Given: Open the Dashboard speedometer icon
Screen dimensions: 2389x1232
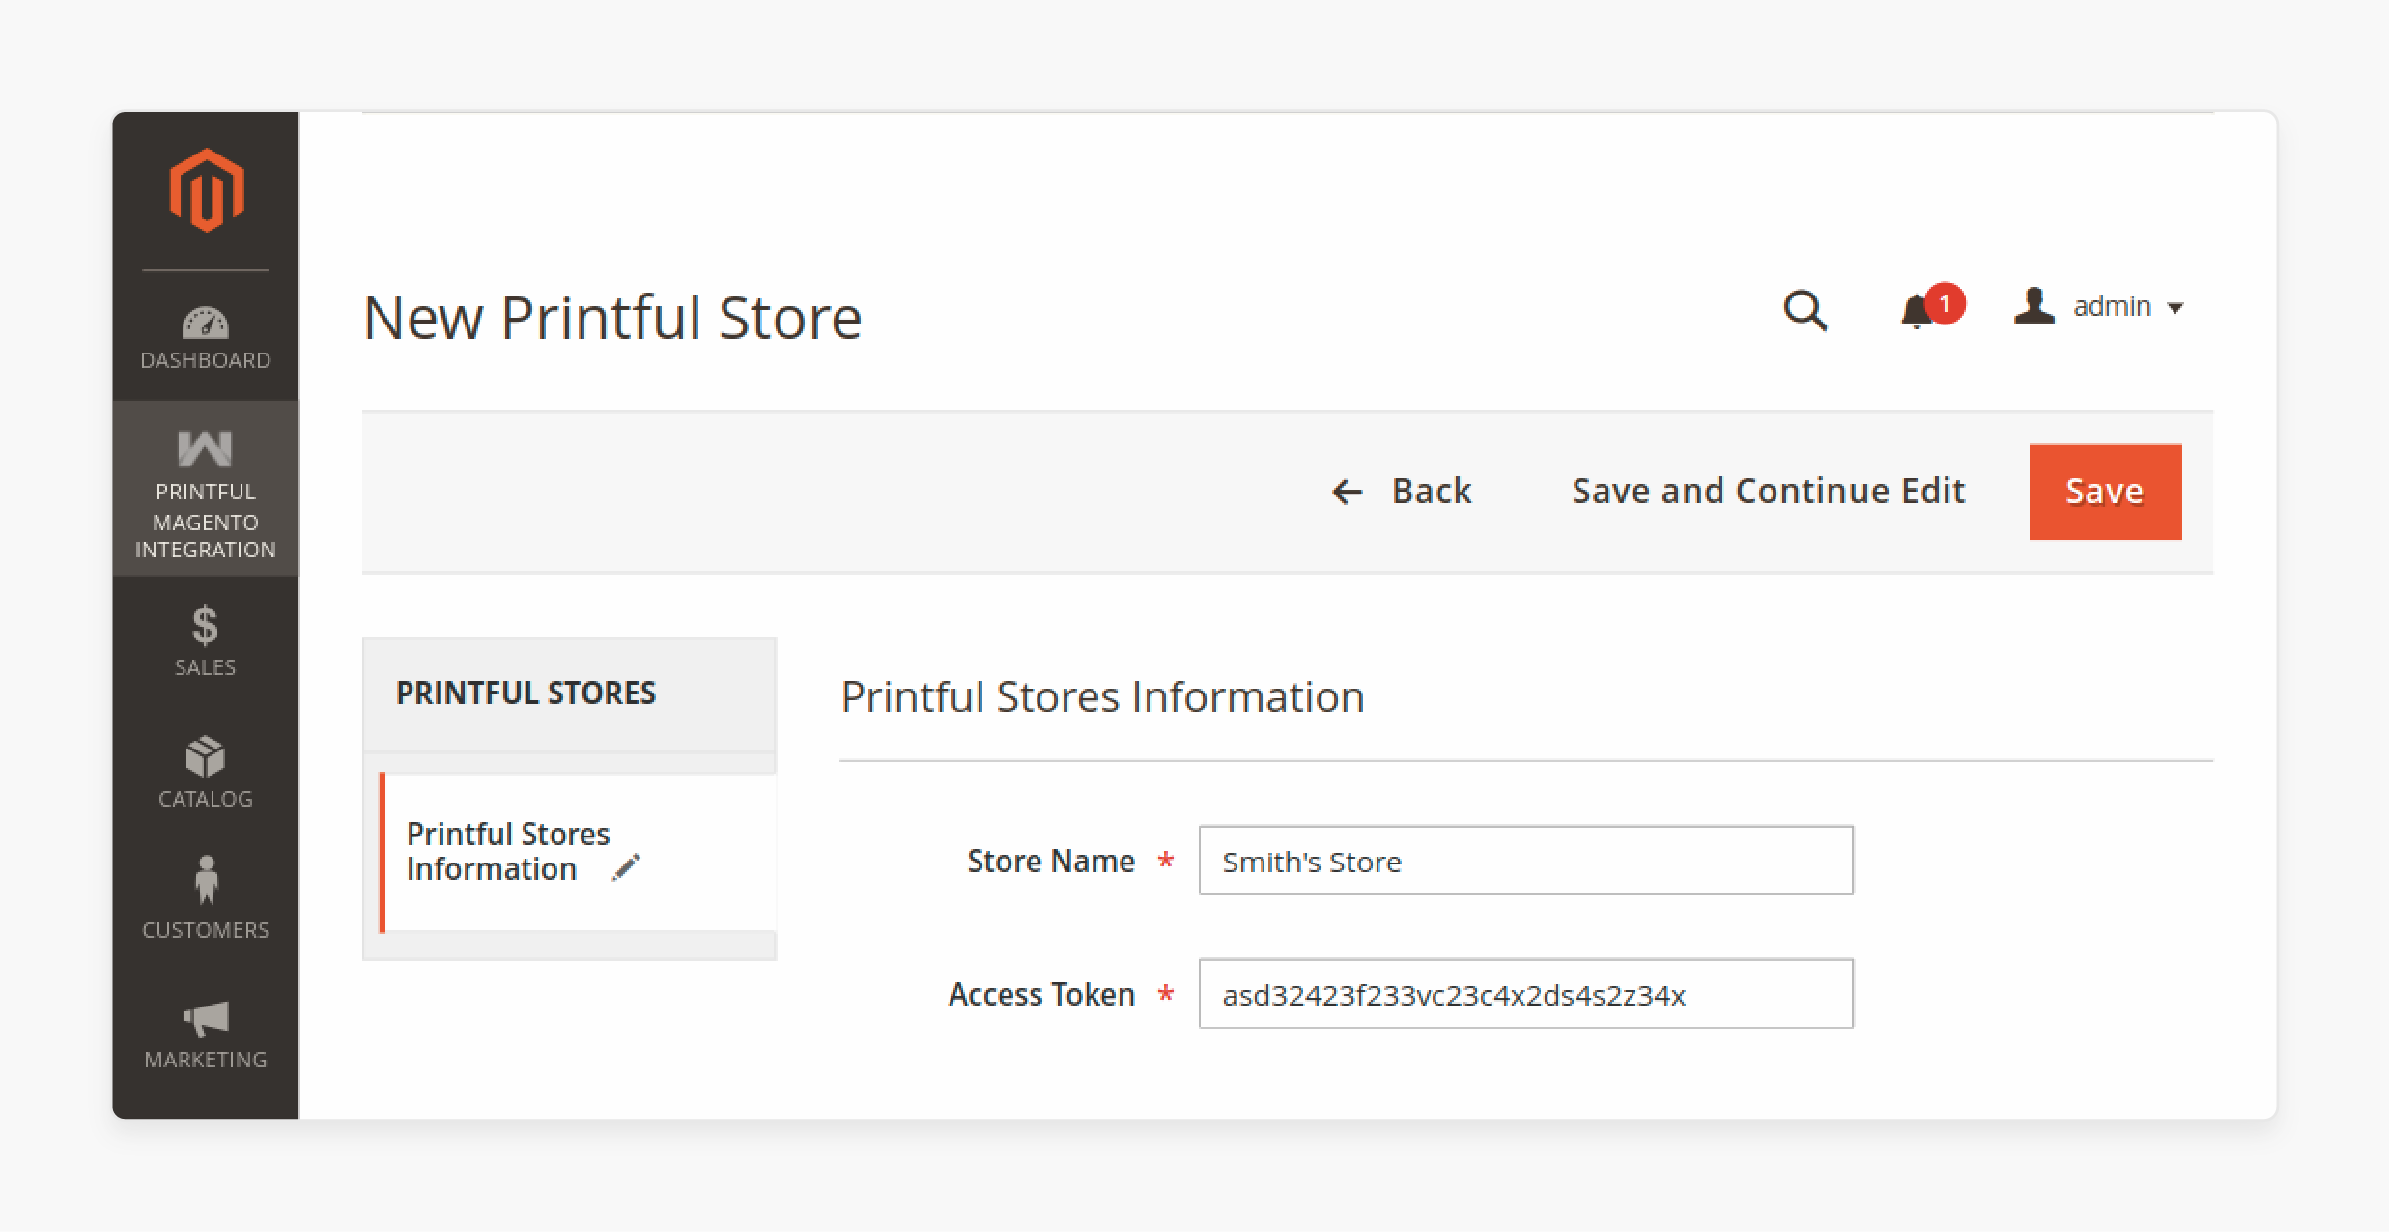Looking at the screenshot, I should pos(205,323).
